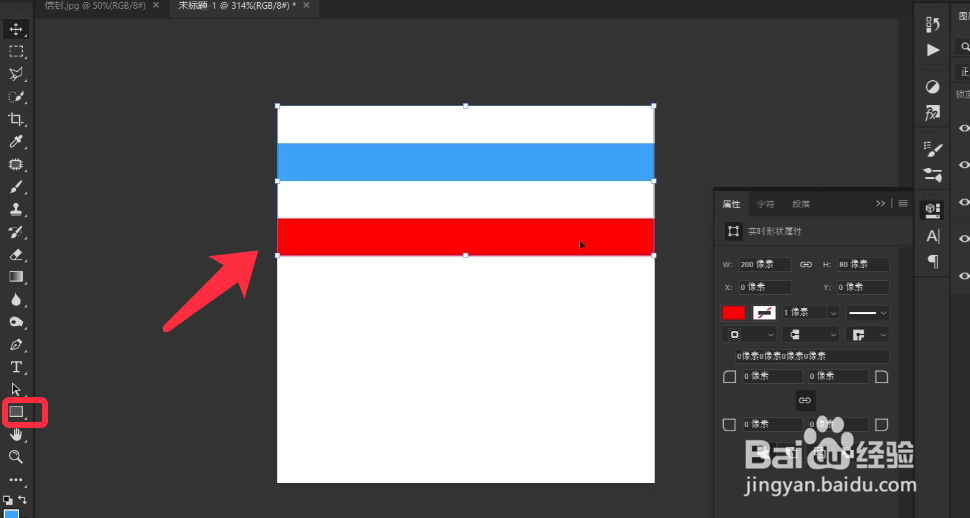Select the Patch healing tool
Viewport: 970px width, 518px height.
click(x=16, y=165)
